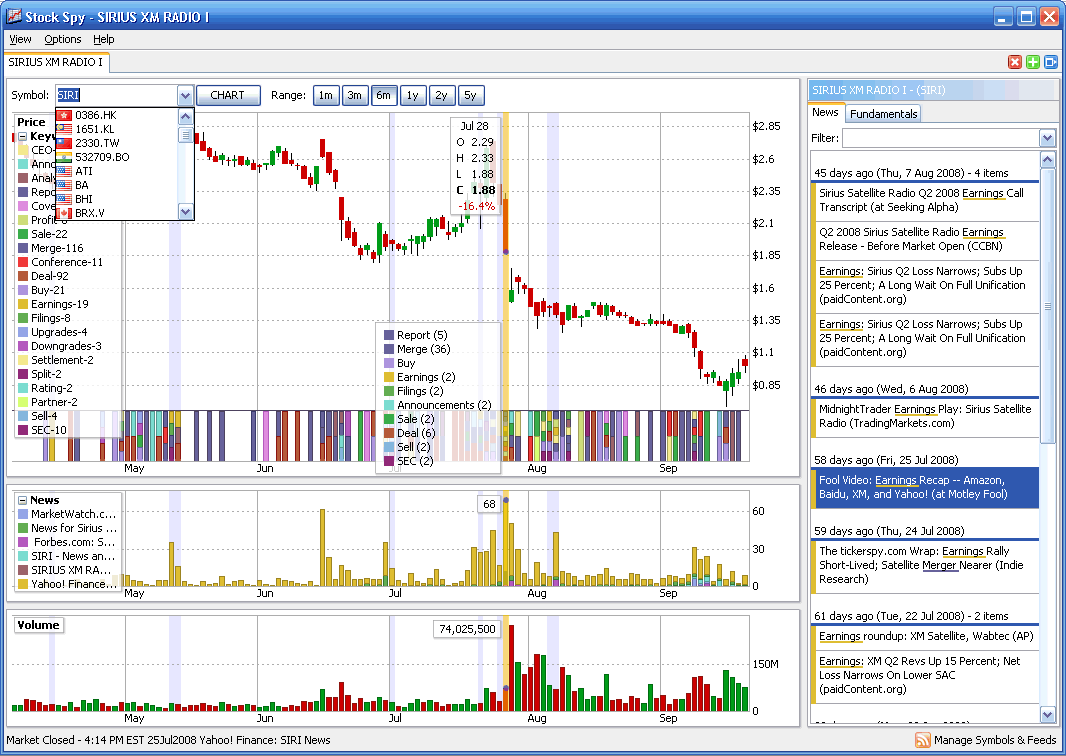This screenshot has height=756, width=1066.
Task: Click news panel scroll up arrow
Action: (1047, 160)
